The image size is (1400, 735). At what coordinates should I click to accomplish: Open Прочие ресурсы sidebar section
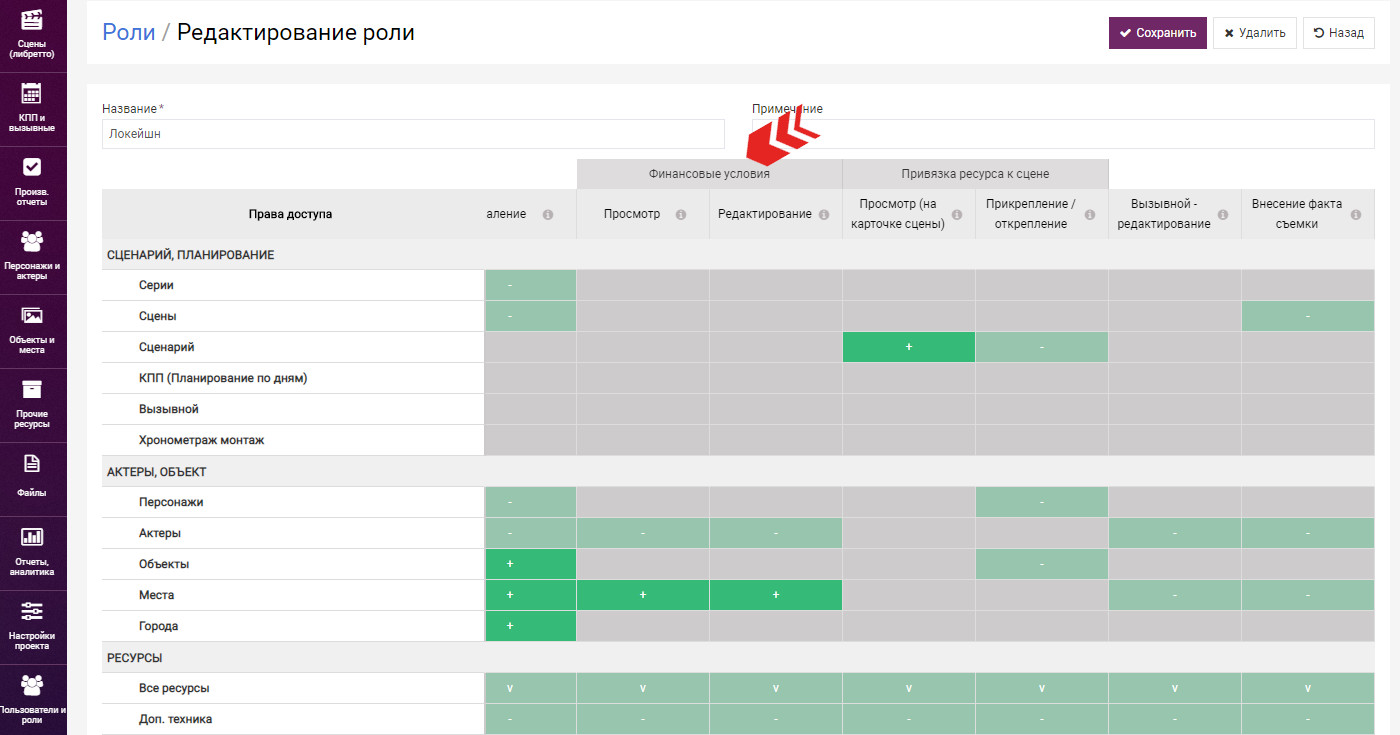(33, 405)
